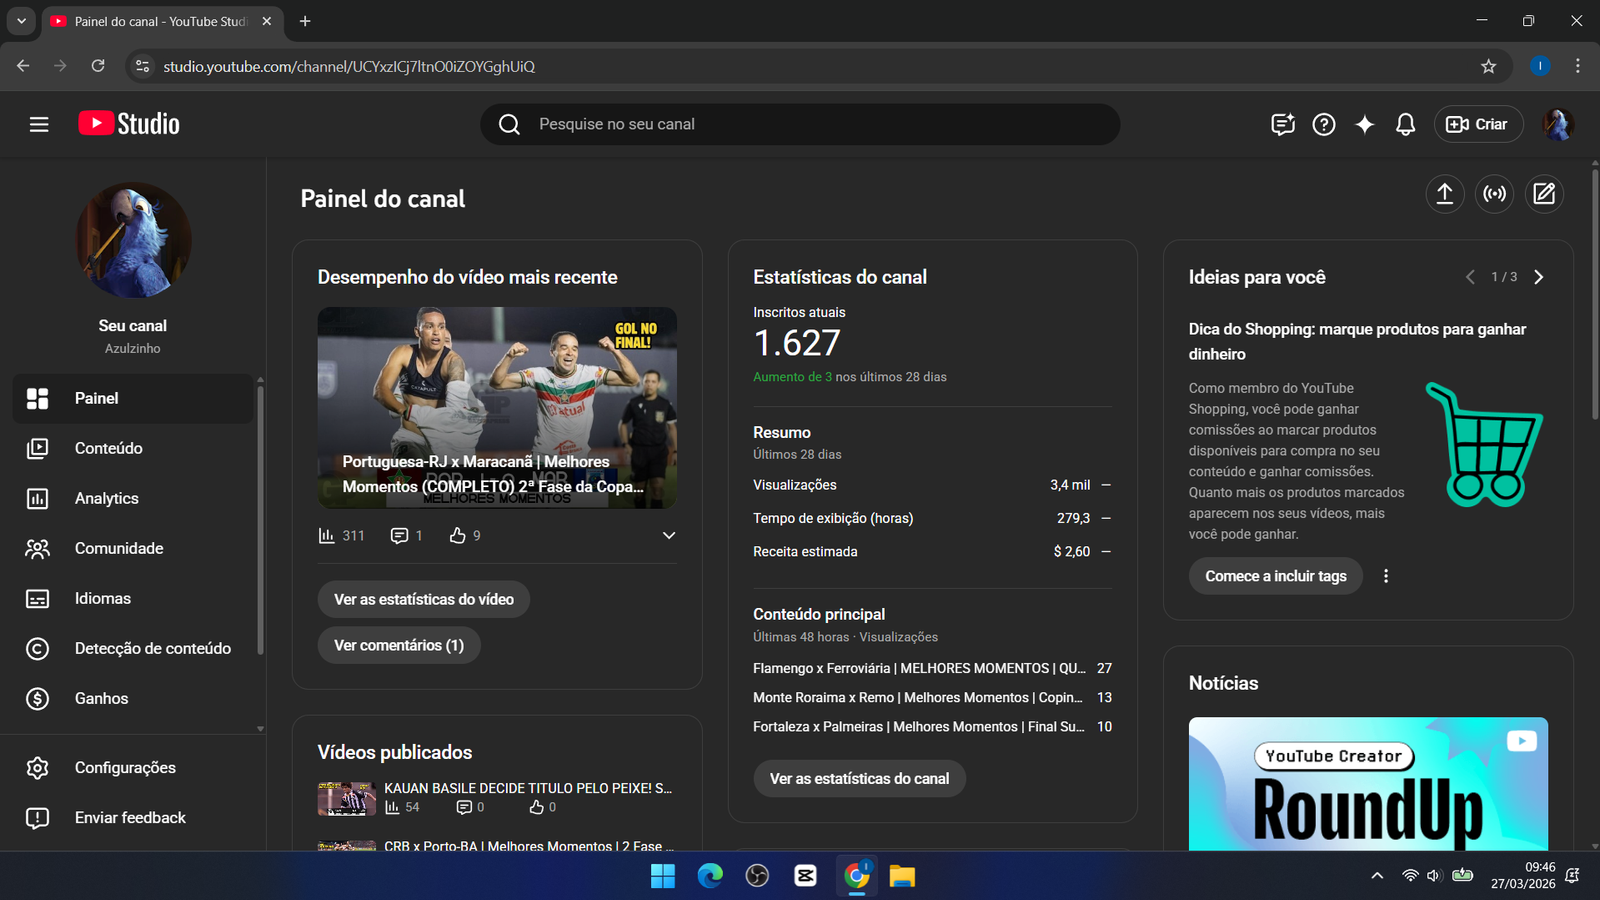Click the create post pencil icon
Viewport: 1600px width, 900px height.
tap(1544, 194)
